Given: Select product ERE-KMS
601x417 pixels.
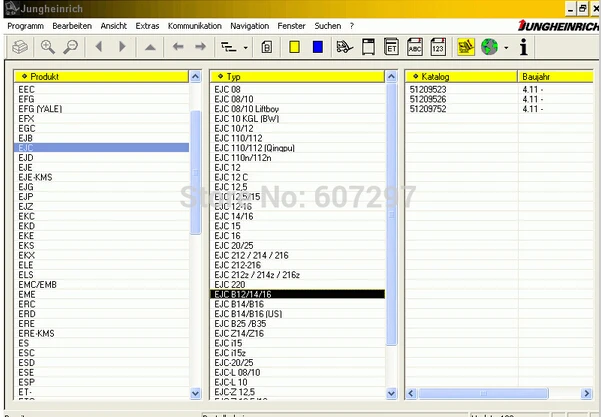Looking at the screenshot, I should [101, 333].
